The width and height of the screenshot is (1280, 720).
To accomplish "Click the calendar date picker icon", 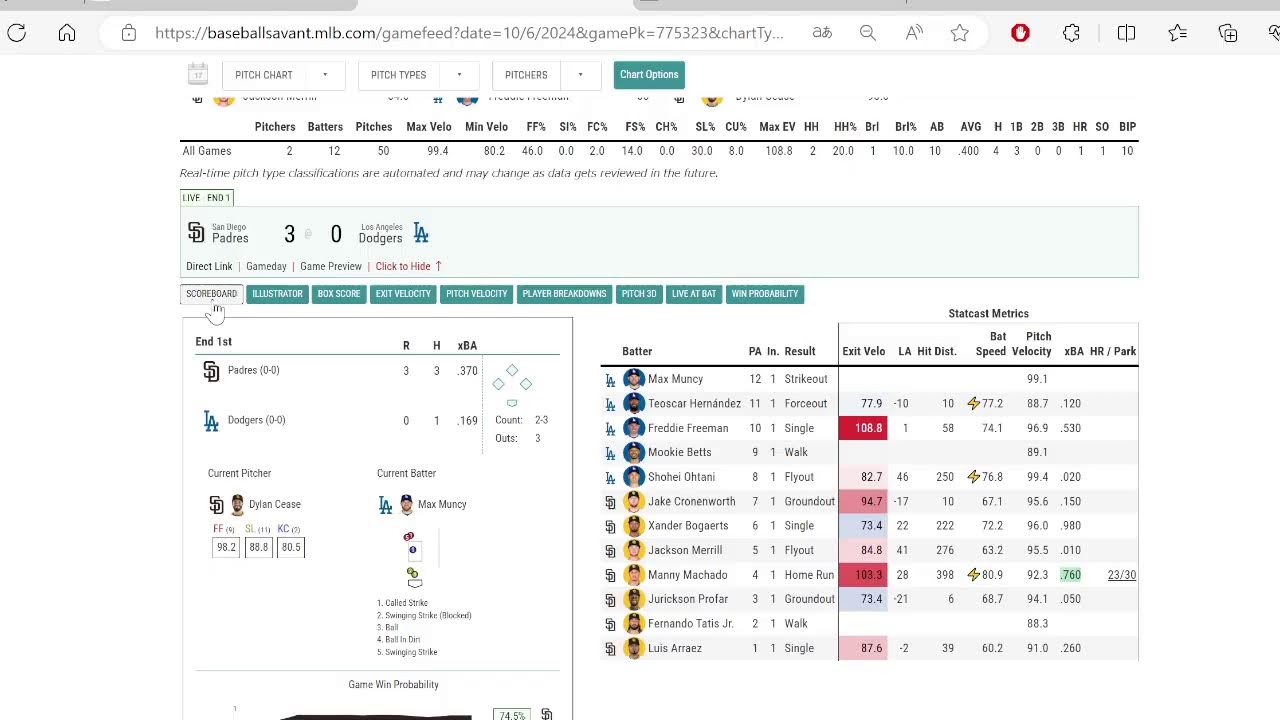I will click(x=197, y=74).
